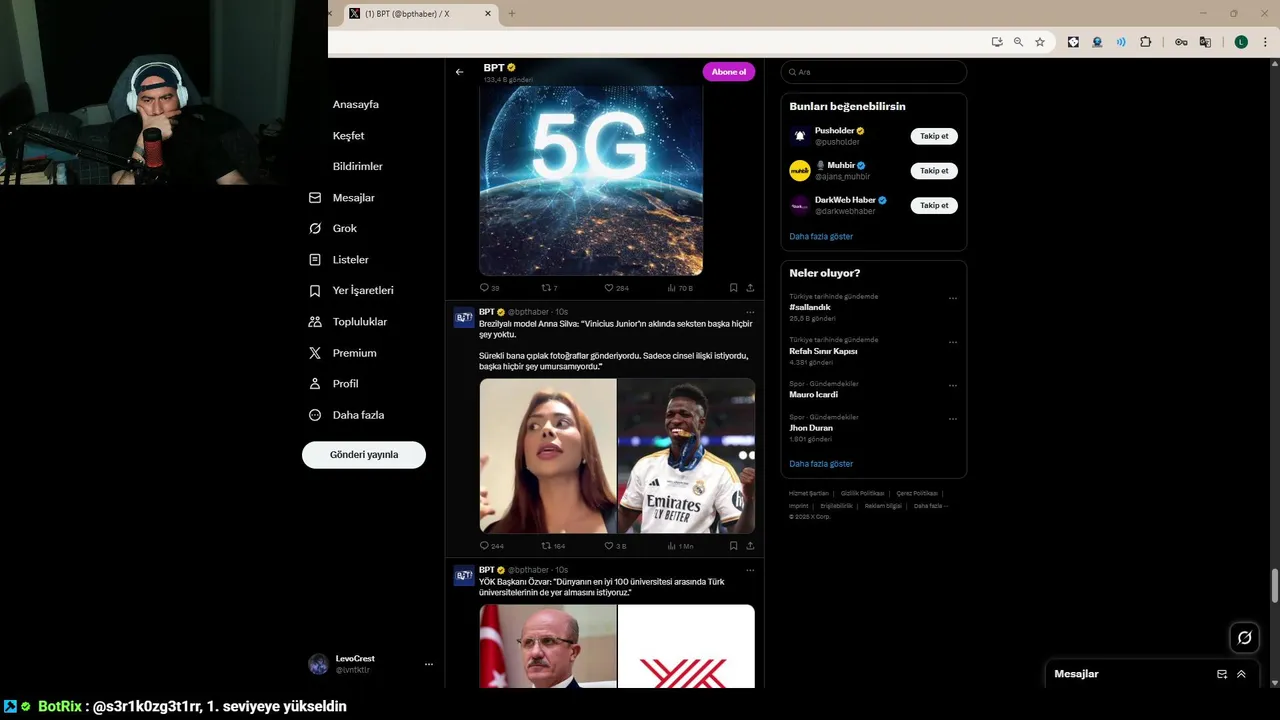
Task: Open the Mesajlar envelope icon
Action: click(x=315, y=198)
